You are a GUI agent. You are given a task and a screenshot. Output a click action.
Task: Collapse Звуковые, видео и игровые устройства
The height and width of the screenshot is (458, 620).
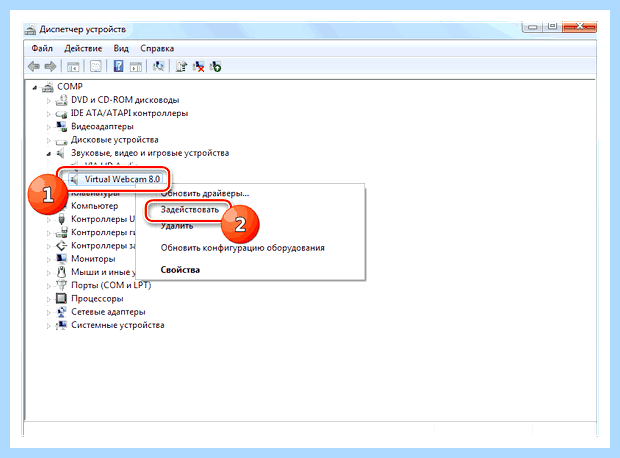click(49, 154)
